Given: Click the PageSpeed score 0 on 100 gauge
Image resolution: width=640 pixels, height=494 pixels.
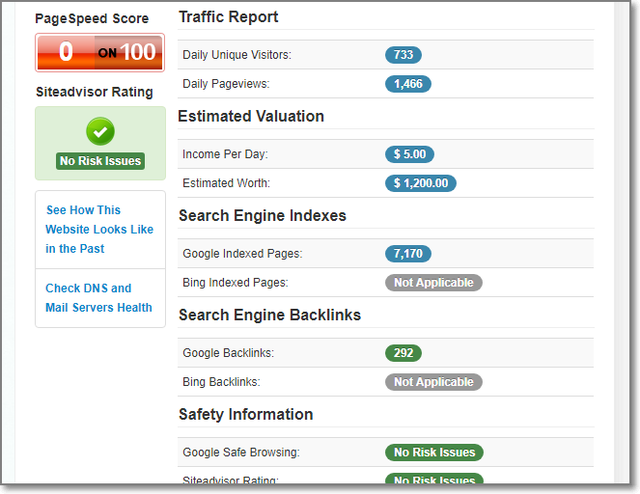Looking at the screenshot, I should click(99, 52).
